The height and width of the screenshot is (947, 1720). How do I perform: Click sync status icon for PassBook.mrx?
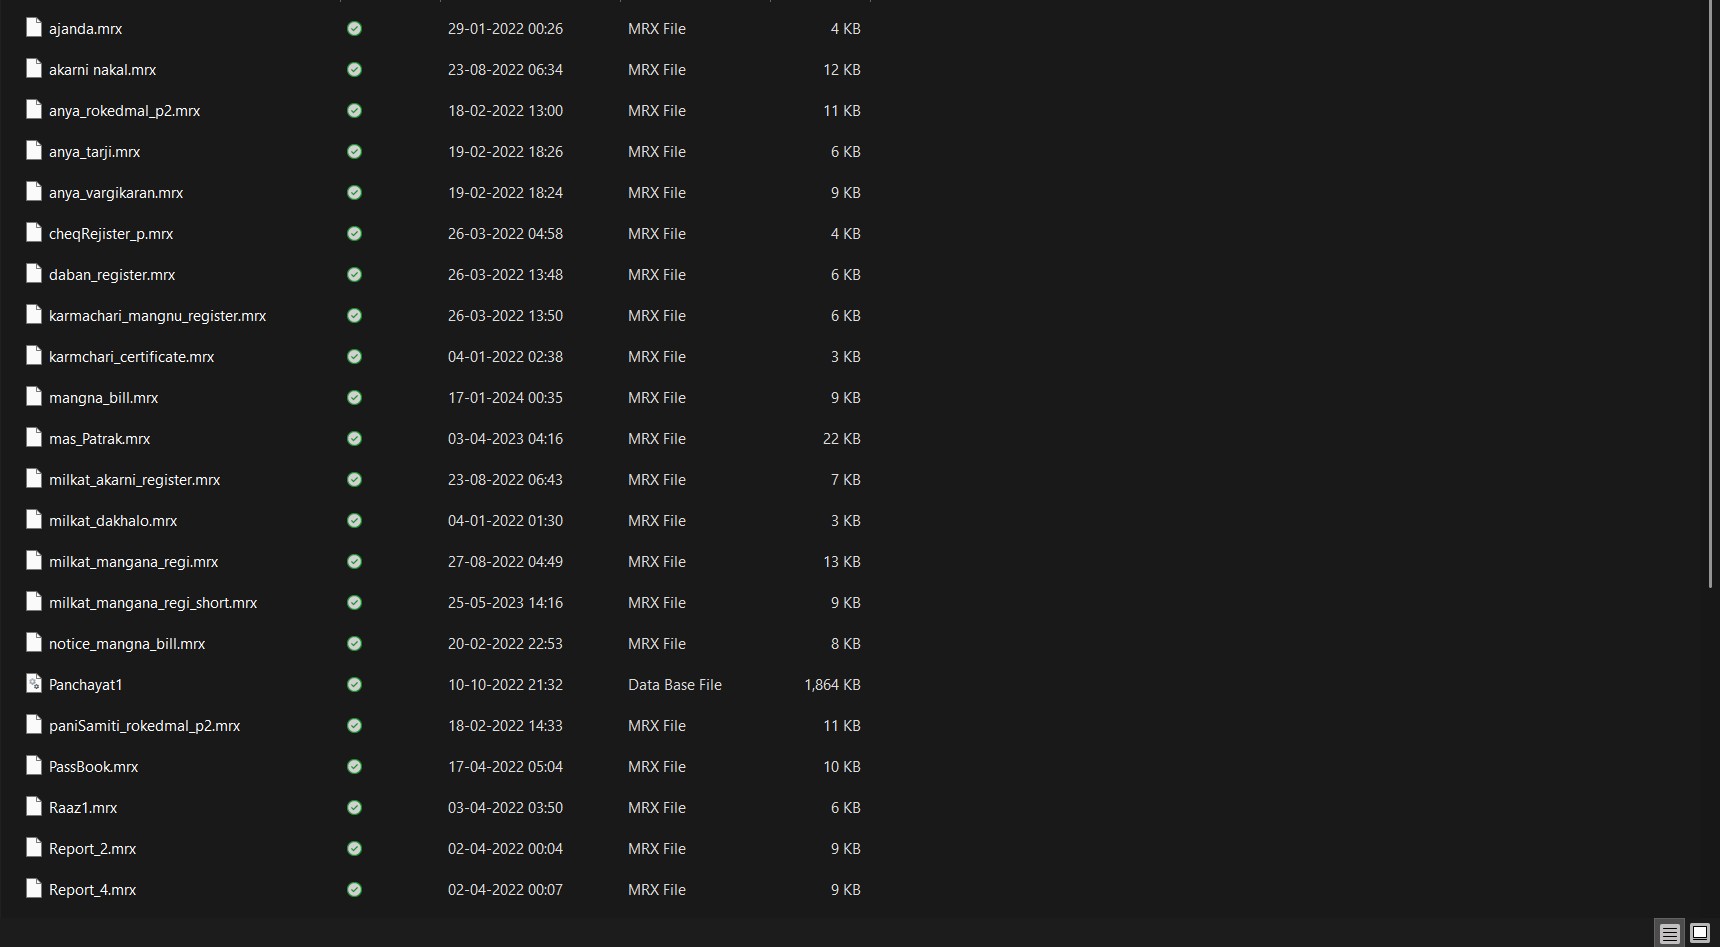click(x=354, y=767)
